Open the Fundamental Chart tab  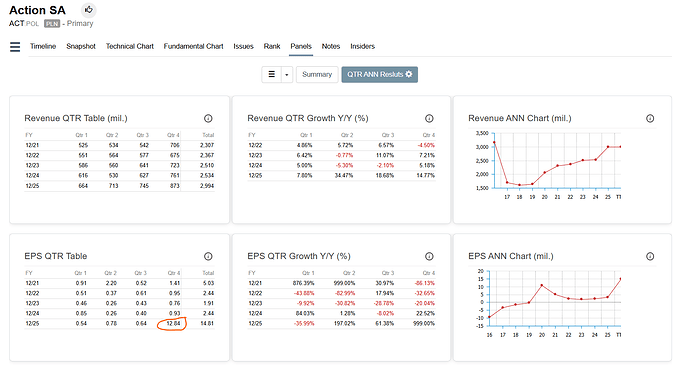click(x=194, y=46)
